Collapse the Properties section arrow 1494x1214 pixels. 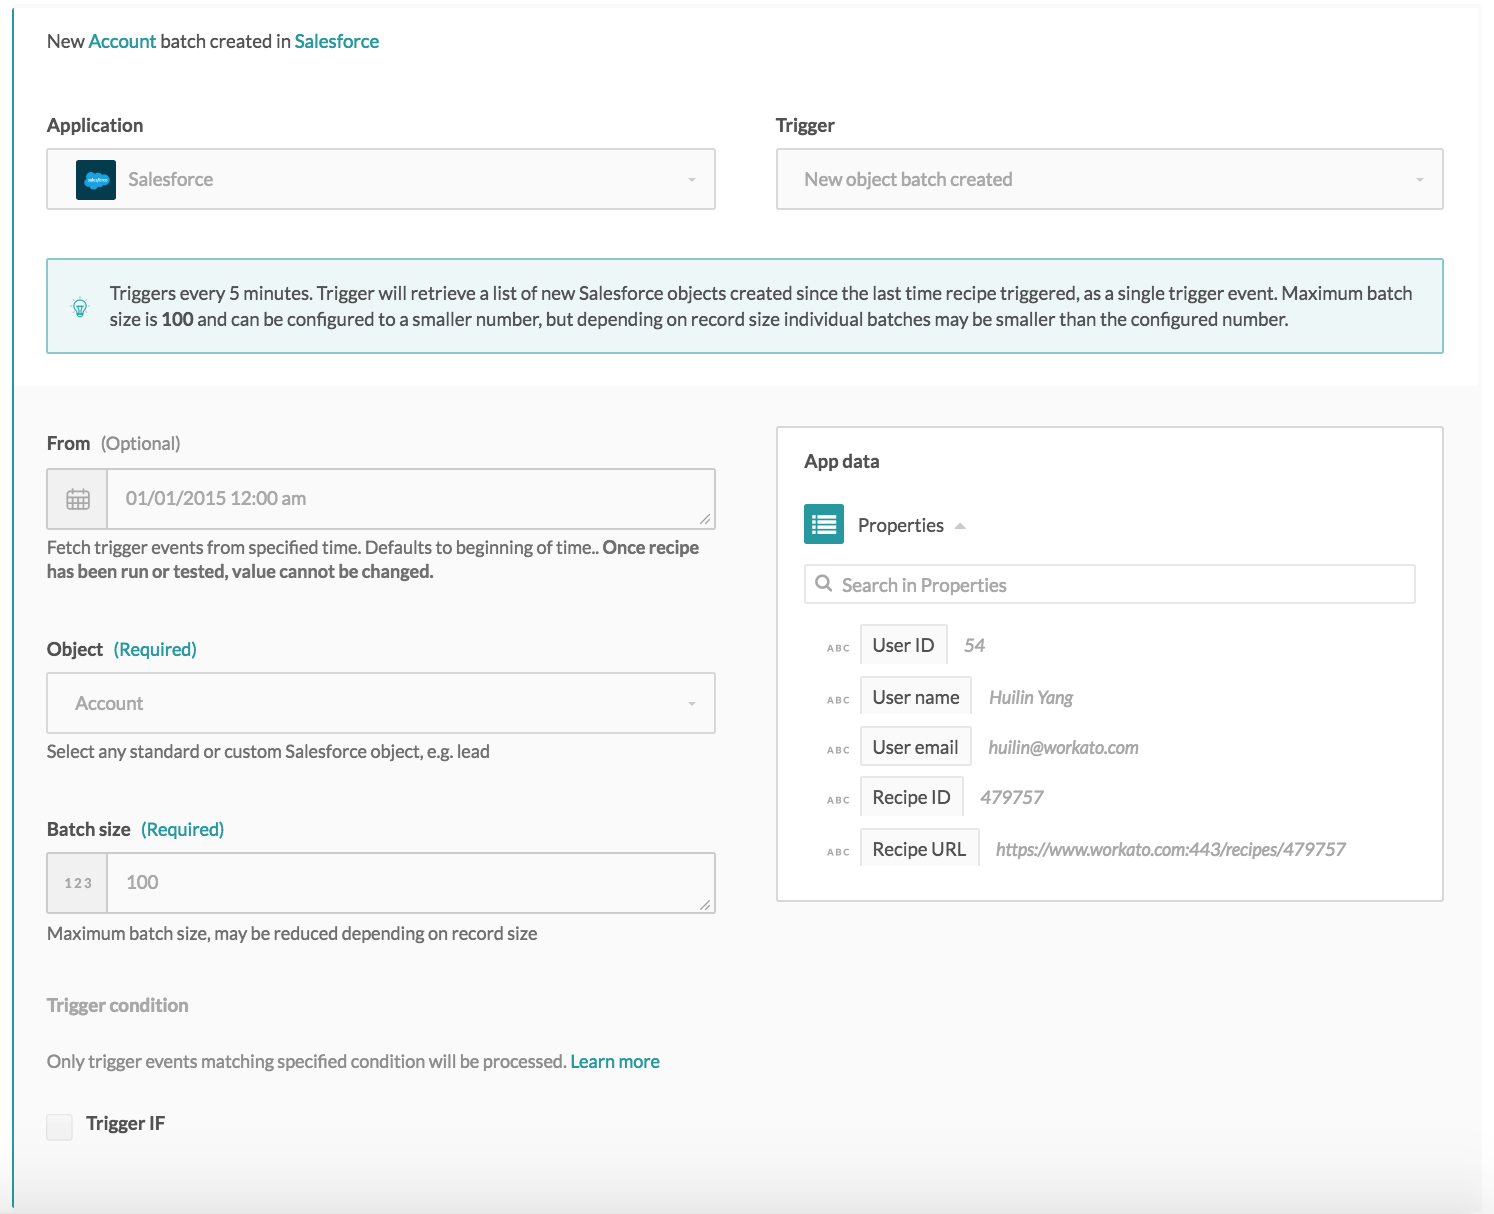[x=960, y=526]
